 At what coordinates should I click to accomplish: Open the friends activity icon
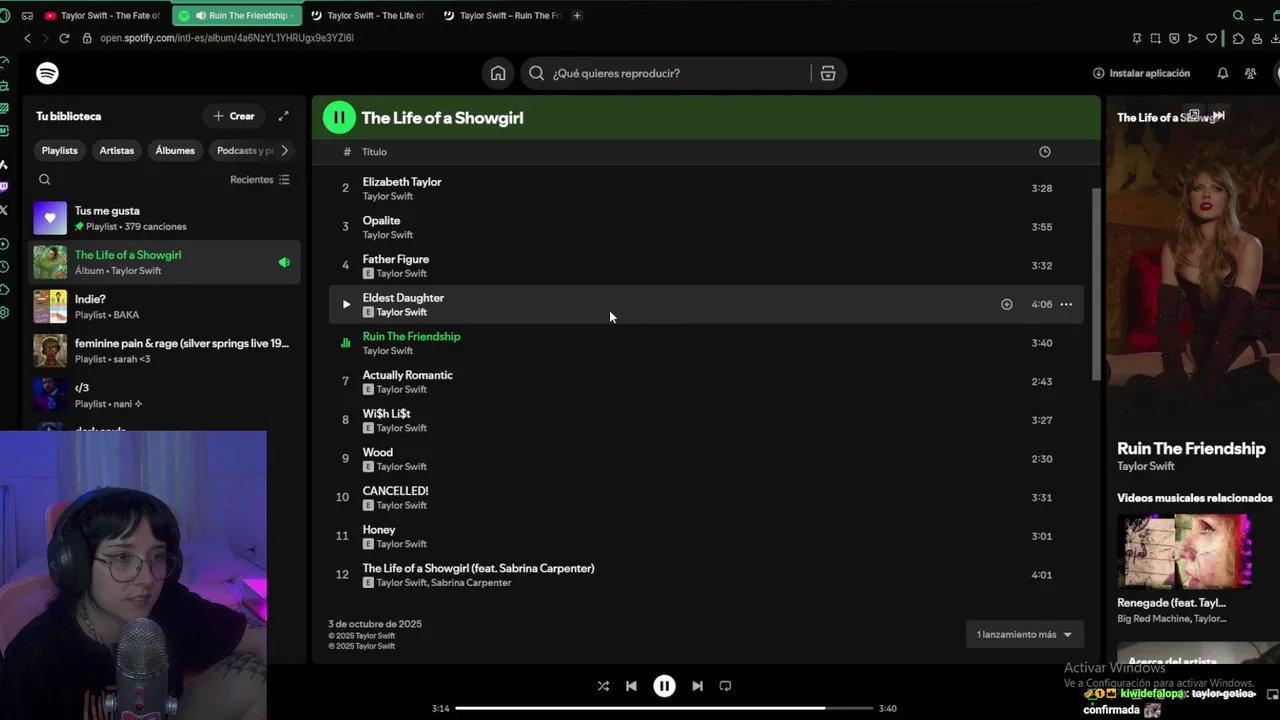pyautogui.click(x=1250, y=73)
